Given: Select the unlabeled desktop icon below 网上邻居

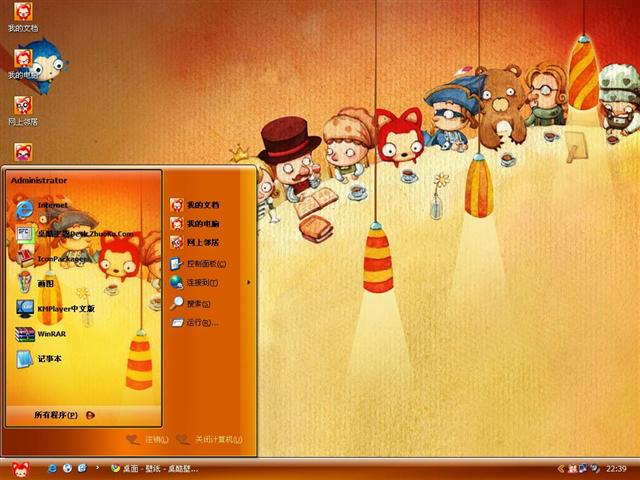Looking at the screenshot, I should (23, 152).
